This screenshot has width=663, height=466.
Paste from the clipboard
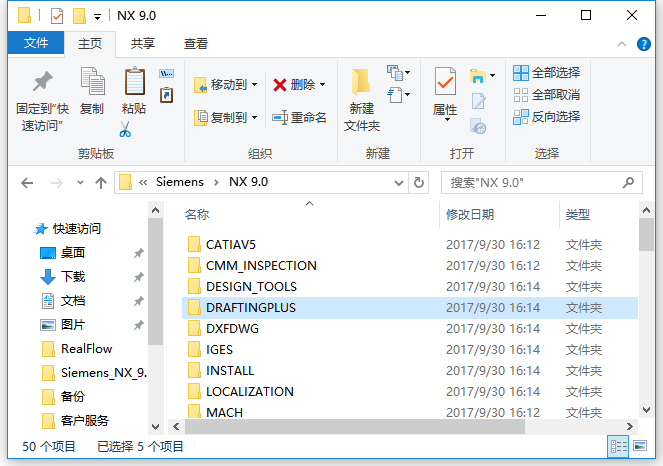(134, 91)
